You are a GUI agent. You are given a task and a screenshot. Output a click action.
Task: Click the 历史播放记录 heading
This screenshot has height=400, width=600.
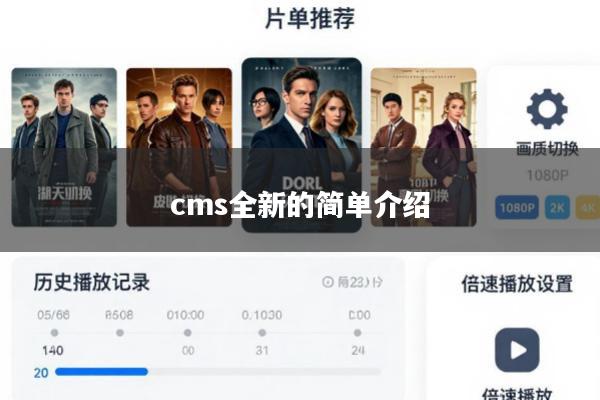coord(91,282)
